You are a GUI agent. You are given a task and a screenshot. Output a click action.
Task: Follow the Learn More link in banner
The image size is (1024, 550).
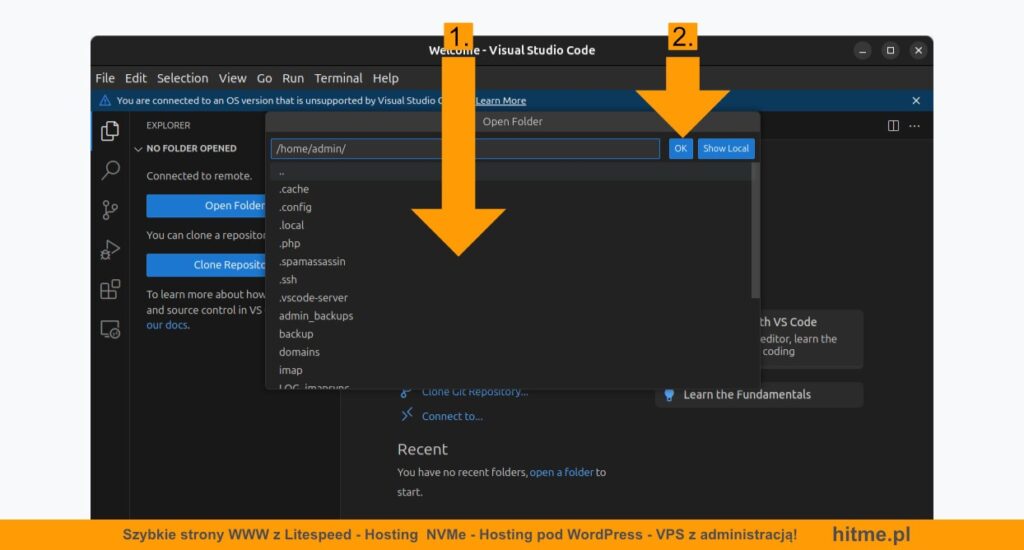(501, 101)
